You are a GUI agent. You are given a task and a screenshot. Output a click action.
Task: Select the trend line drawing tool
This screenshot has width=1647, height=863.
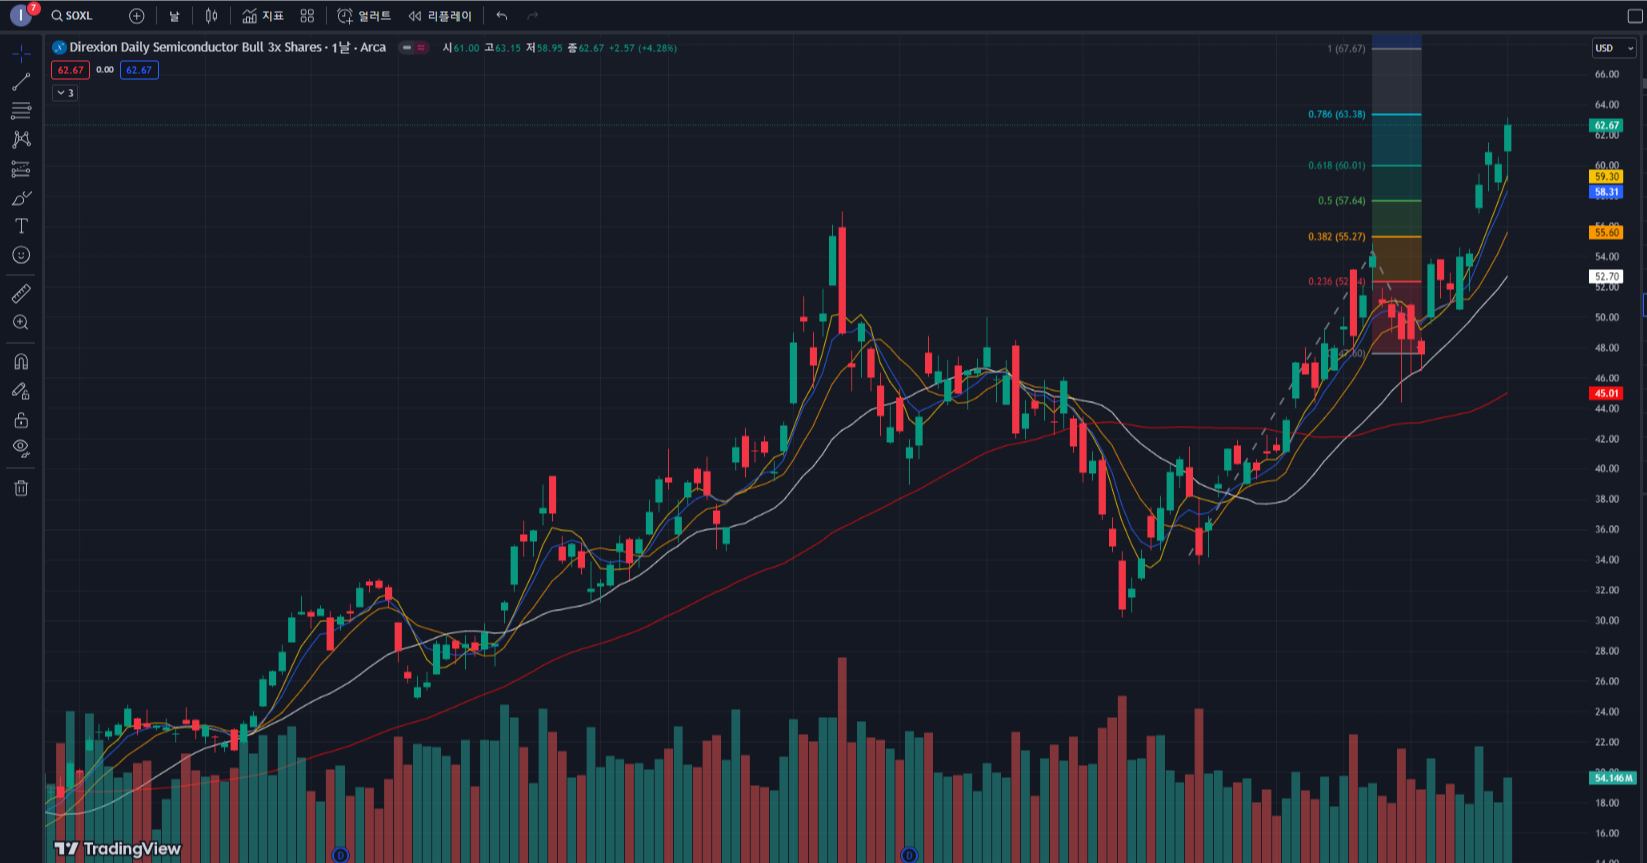pyautogui.click(x=21, y=82)
